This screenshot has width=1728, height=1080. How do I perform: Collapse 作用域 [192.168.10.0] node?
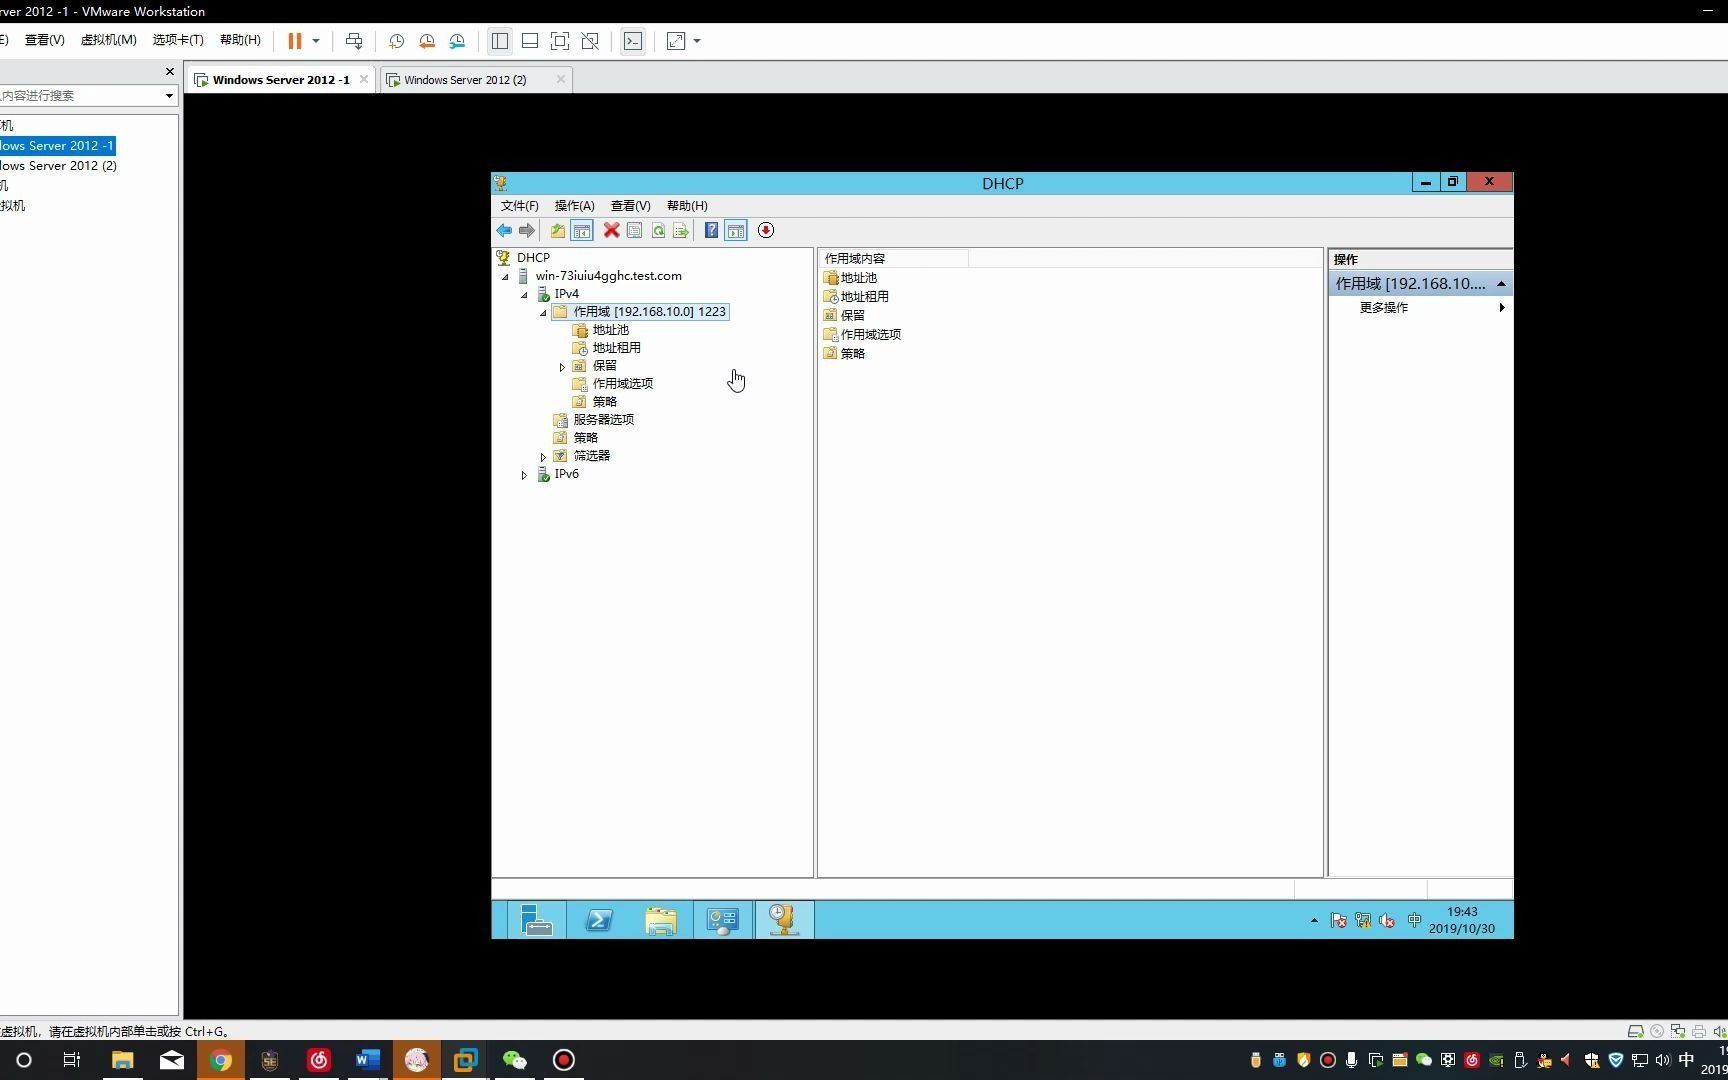pyautogui.click(x=543, y=313)
